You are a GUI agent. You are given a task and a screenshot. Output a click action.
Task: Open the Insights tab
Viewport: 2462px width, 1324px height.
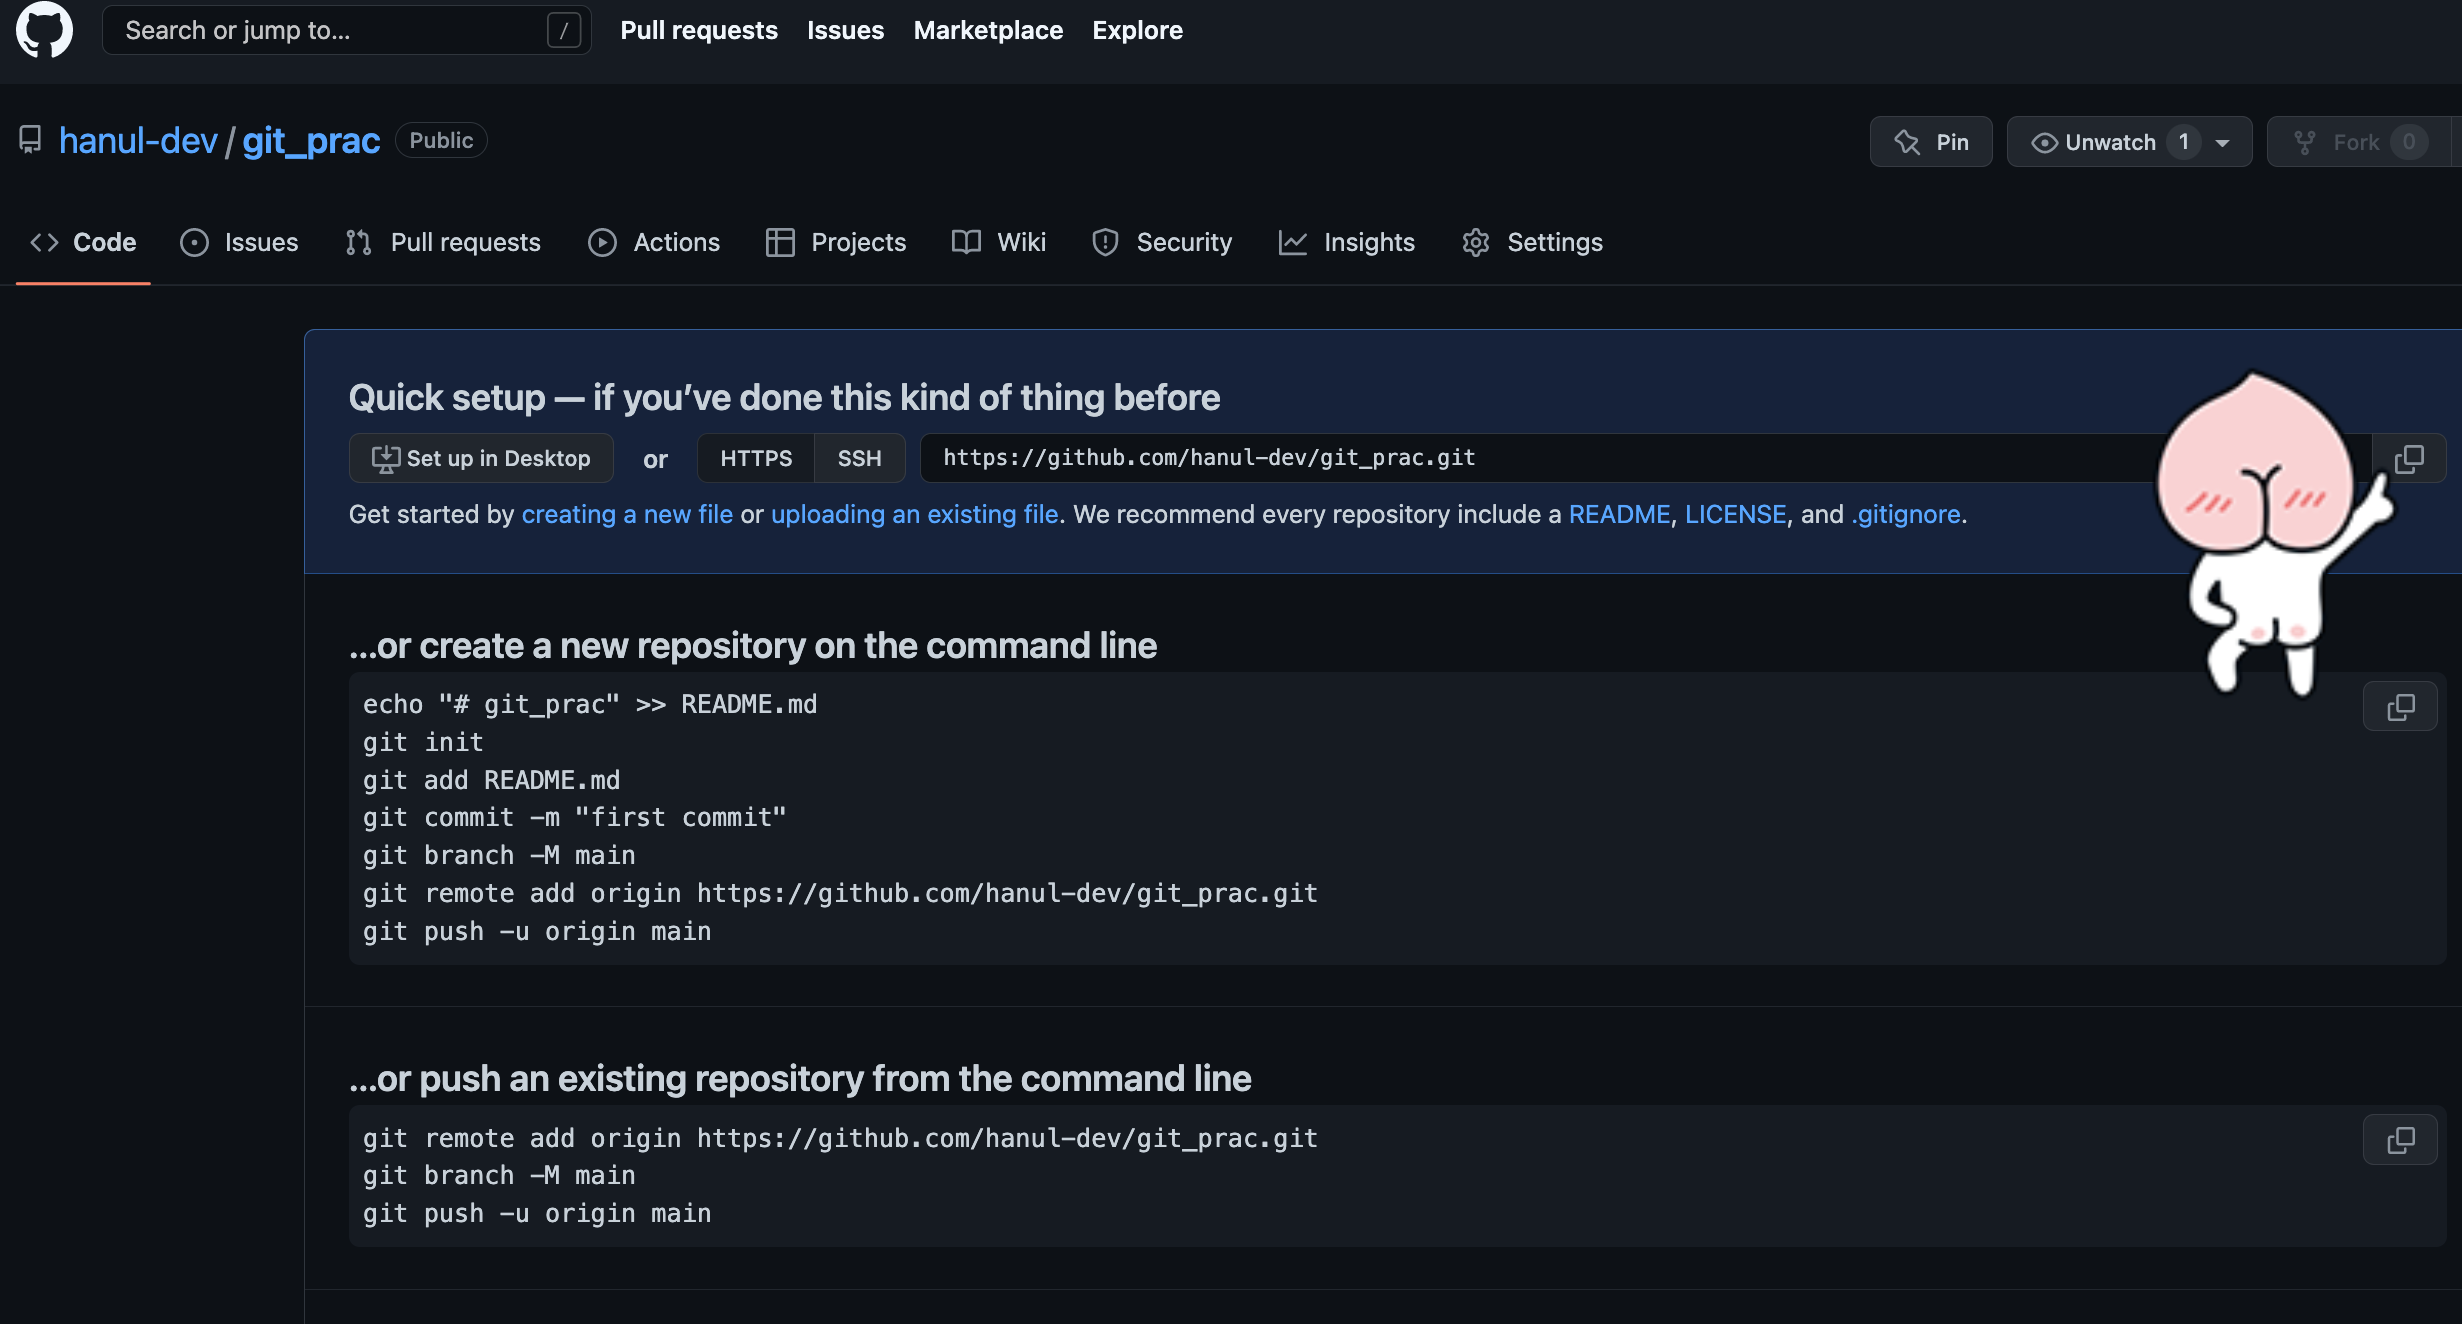[1346, 242]
